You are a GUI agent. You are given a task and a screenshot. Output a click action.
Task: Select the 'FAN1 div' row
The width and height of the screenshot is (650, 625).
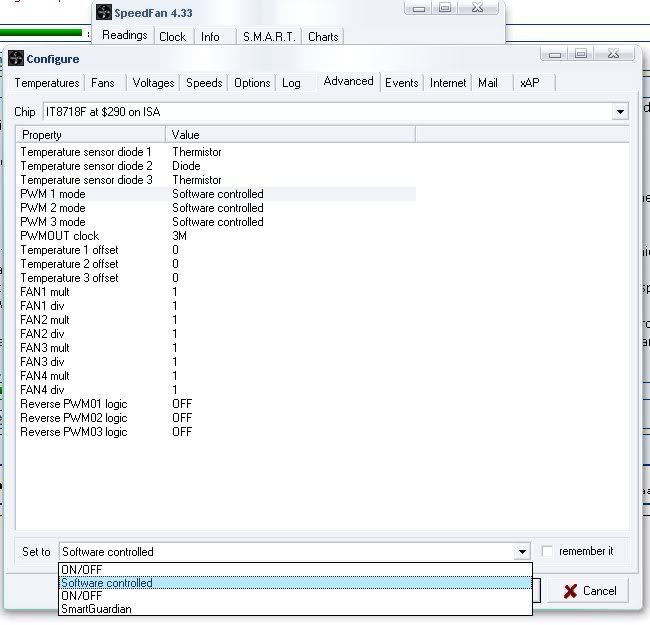[216, 306]
